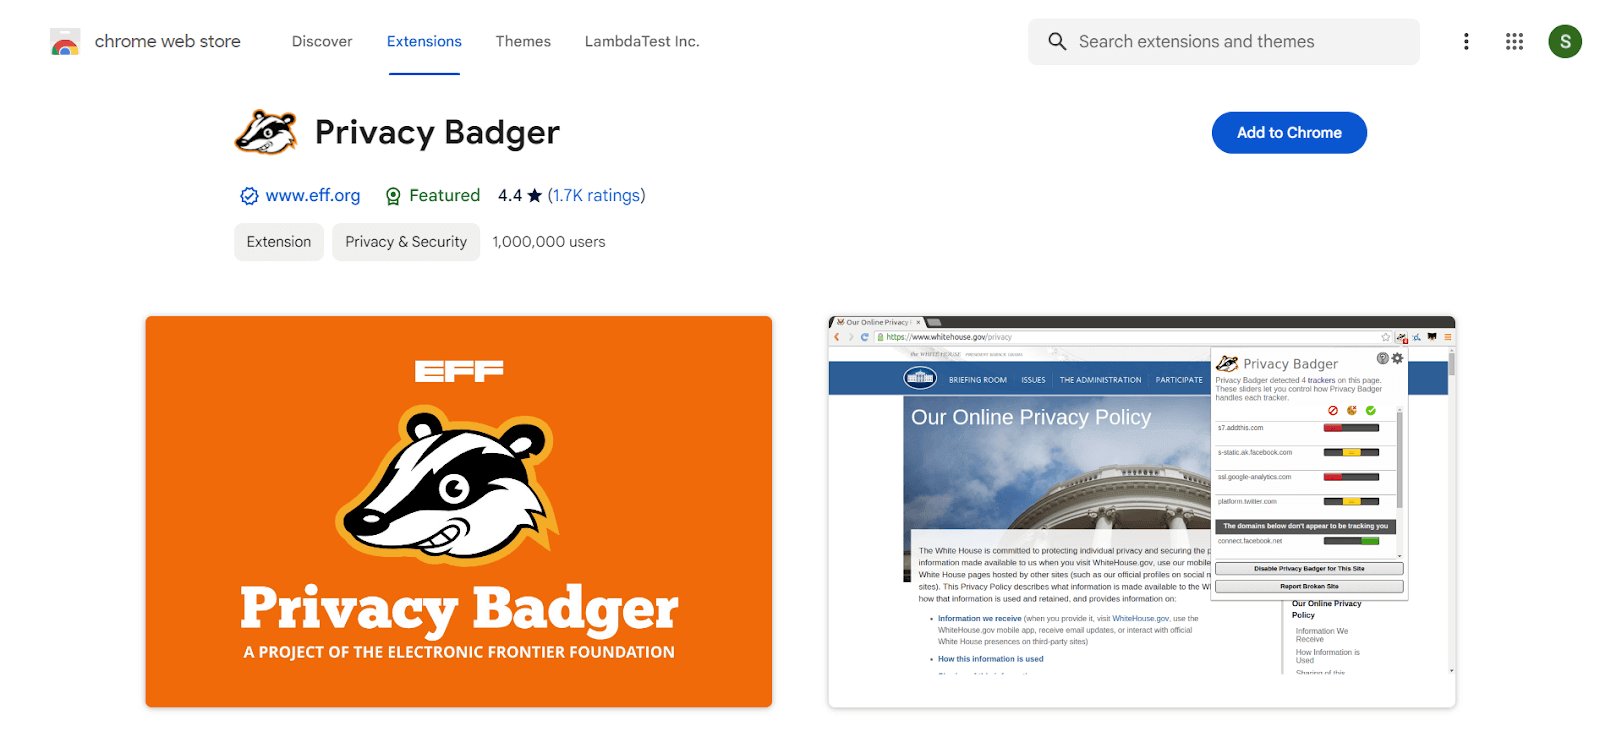Click the bookmark star in screenshot browser

tap(1386, 337)
